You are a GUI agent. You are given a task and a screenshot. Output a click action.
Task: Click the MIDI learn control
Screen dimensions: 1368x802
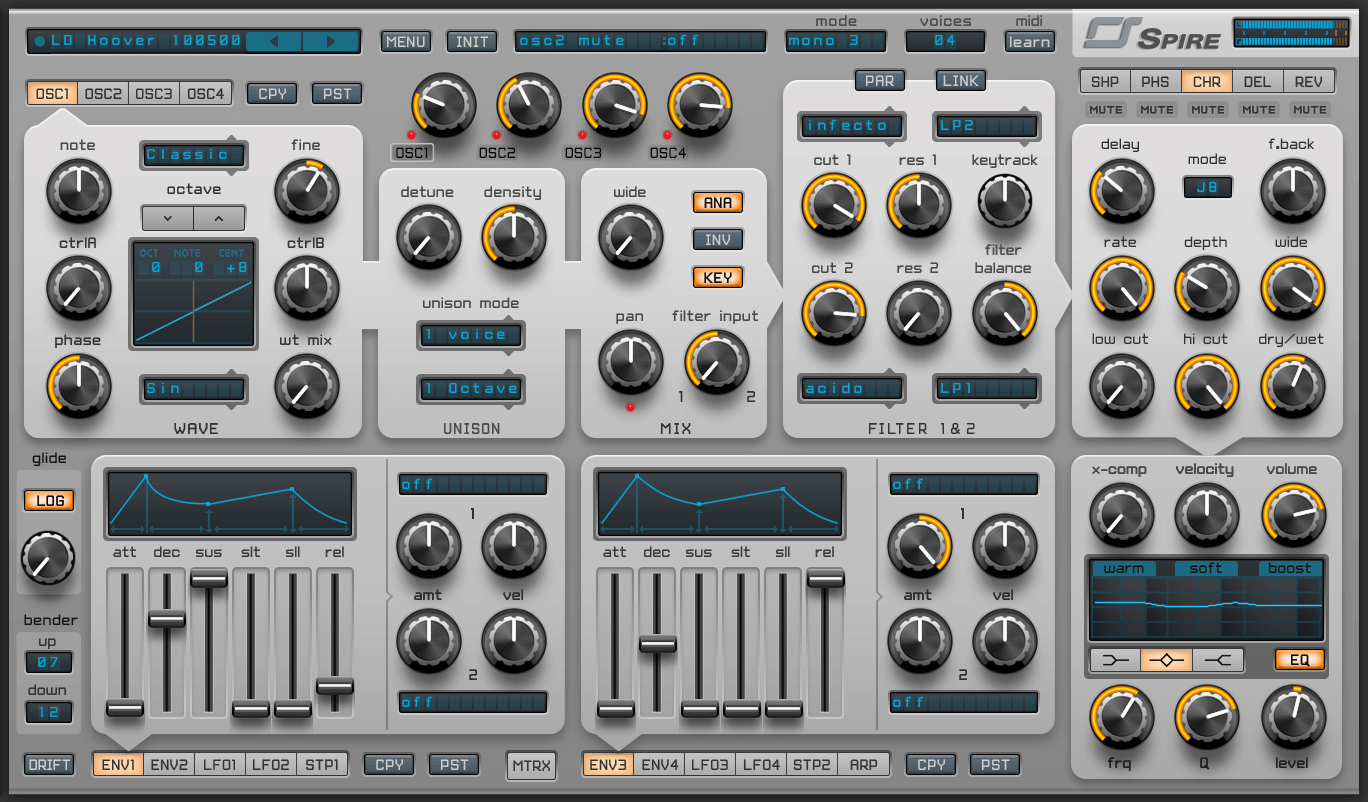[1029, 42]
